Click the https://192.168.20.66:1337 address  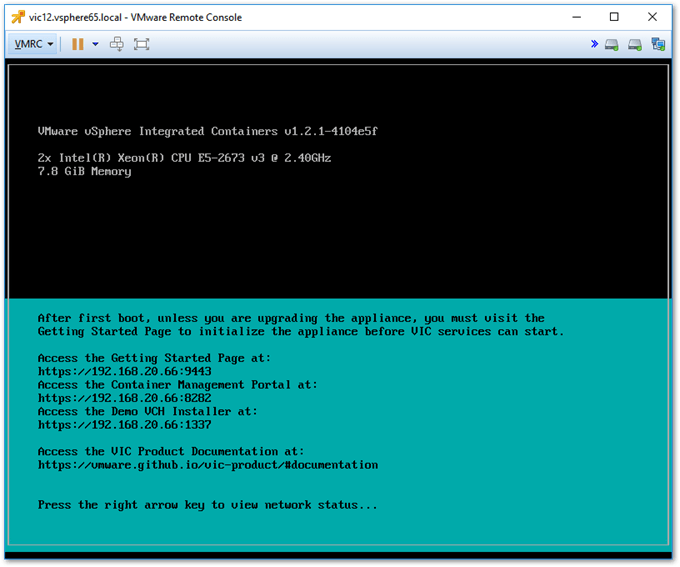(x=124, y=425)
